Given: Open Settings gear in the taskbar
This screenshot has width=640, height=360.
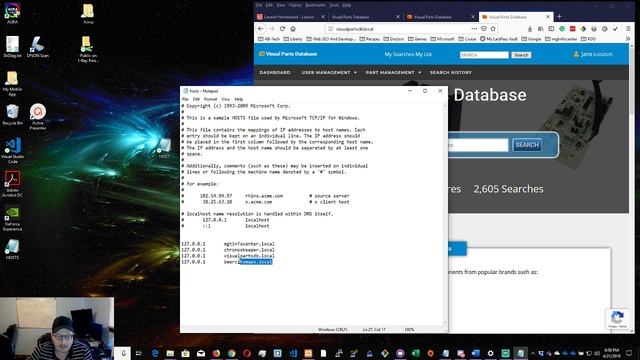Looking at the screenshot, I should [x=490, y=353].
